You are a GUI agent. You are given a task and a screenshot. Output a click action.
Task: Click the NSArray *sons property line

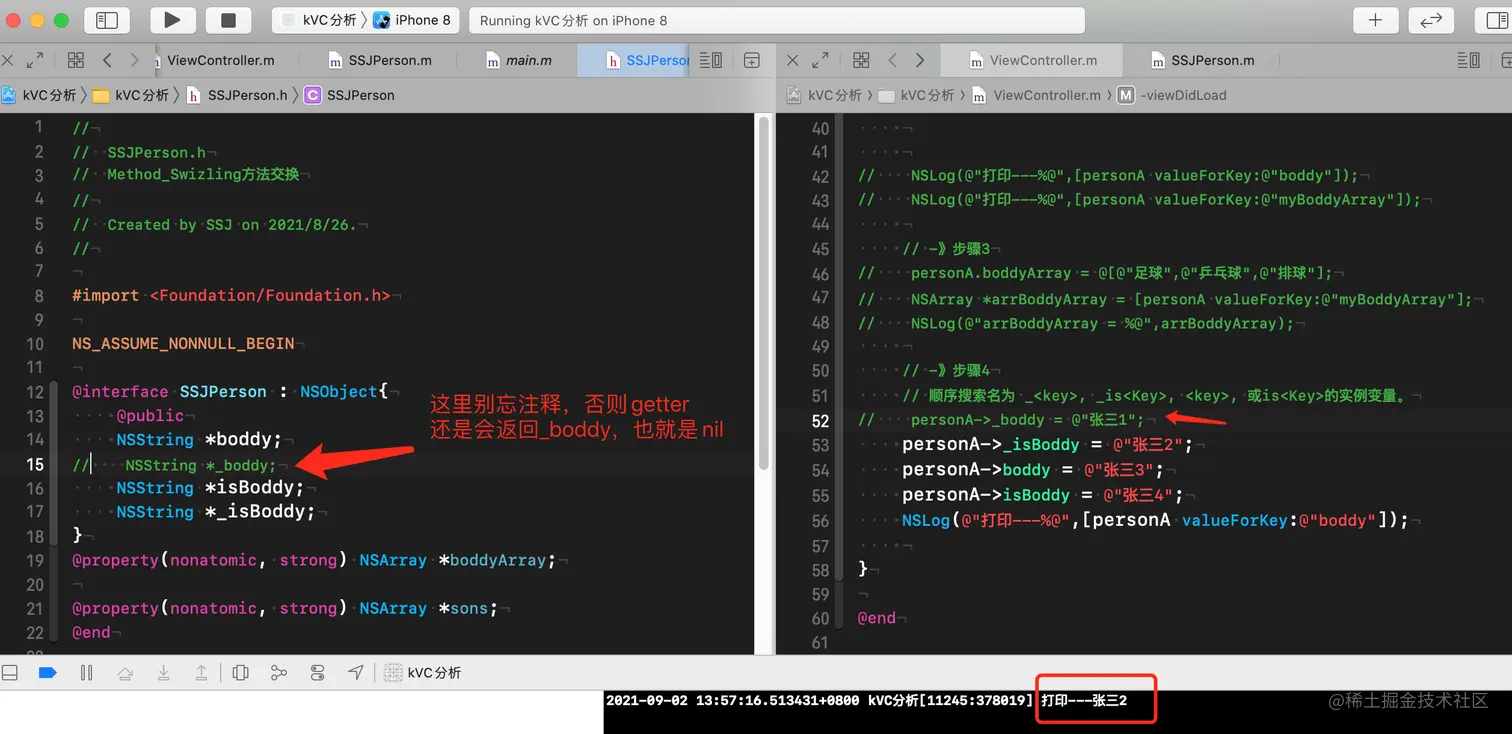(285, 608)
